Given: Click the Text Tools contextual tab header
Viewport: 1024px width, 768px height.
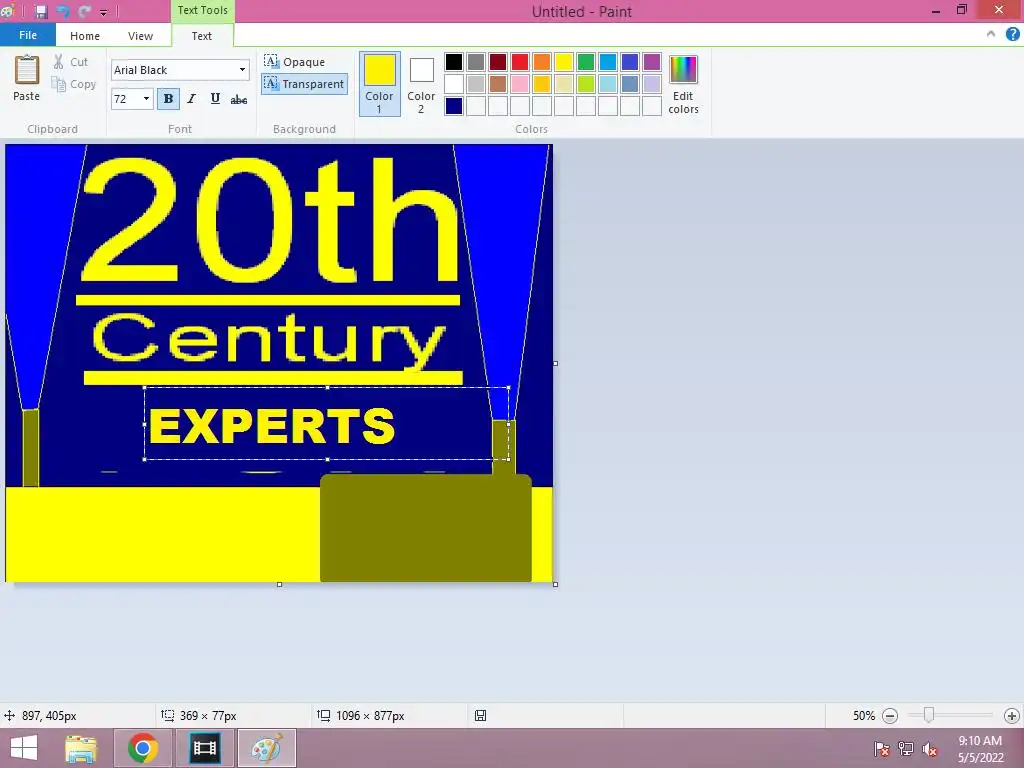Looking at the screenshot, I should click(x=202, y=10).
